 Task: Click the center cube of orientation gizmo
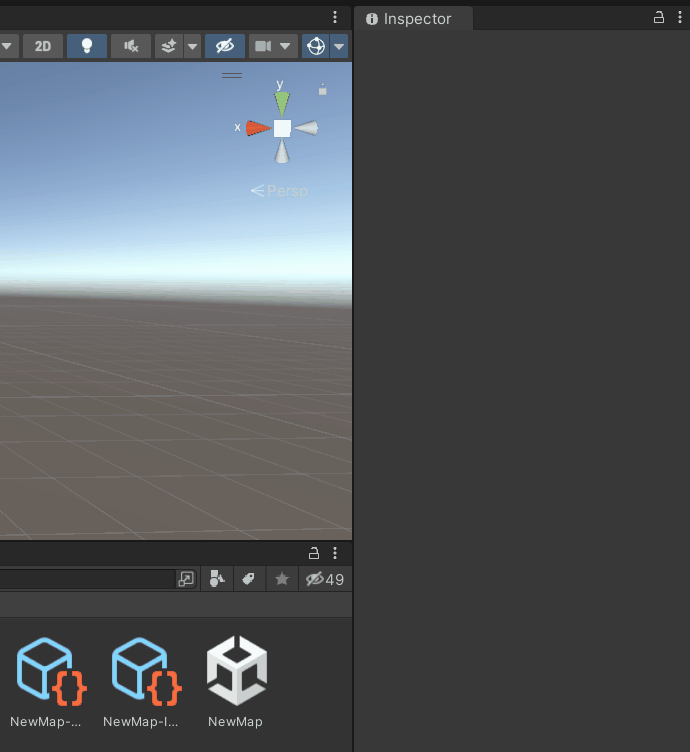[282, 128]
